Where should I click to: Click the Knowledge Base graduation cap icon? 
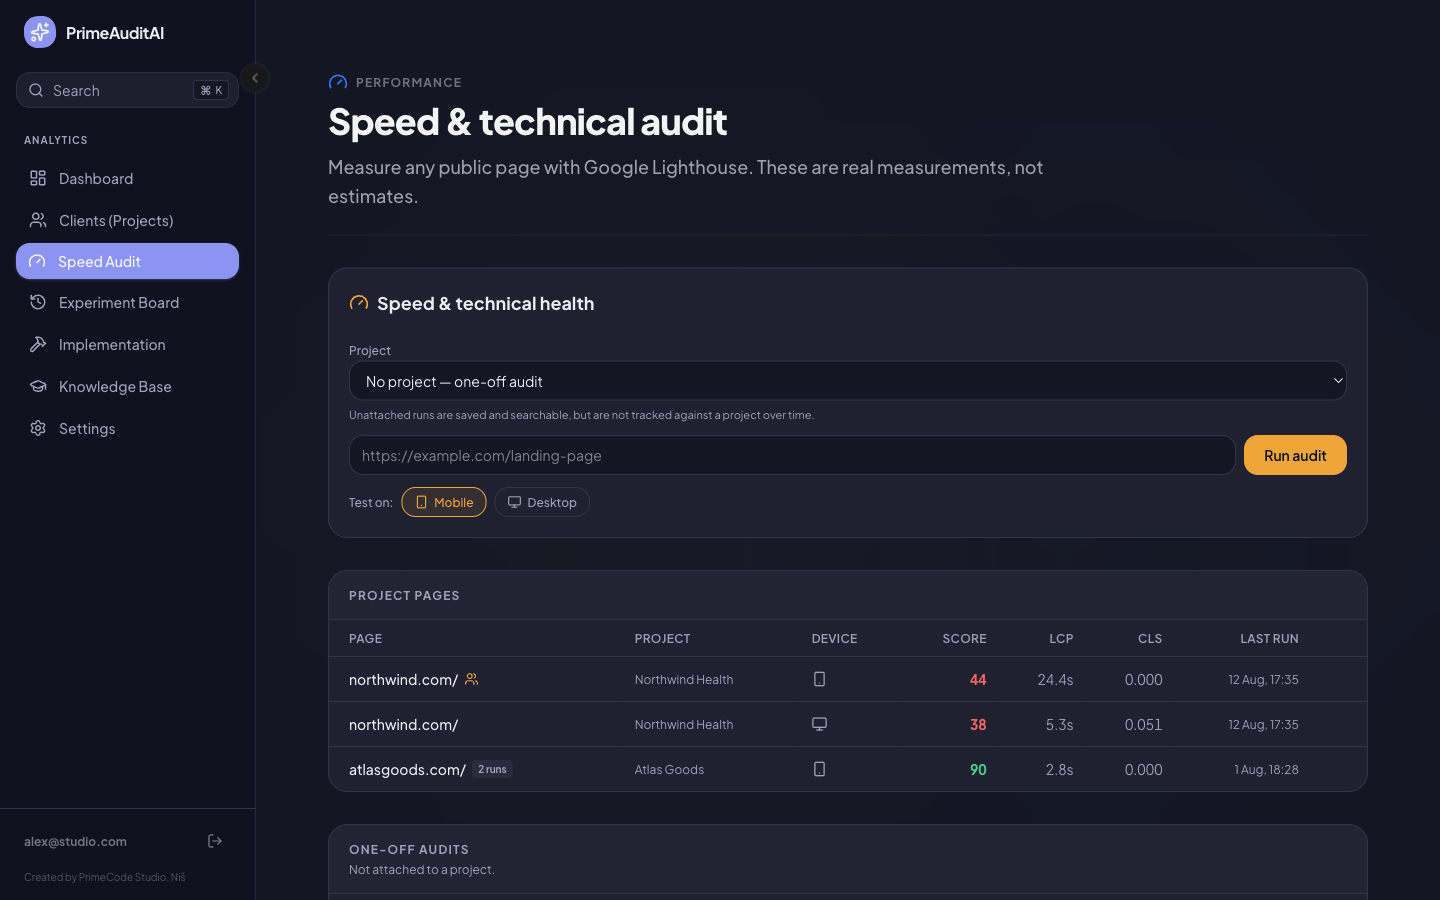click(x=38, y=386)
